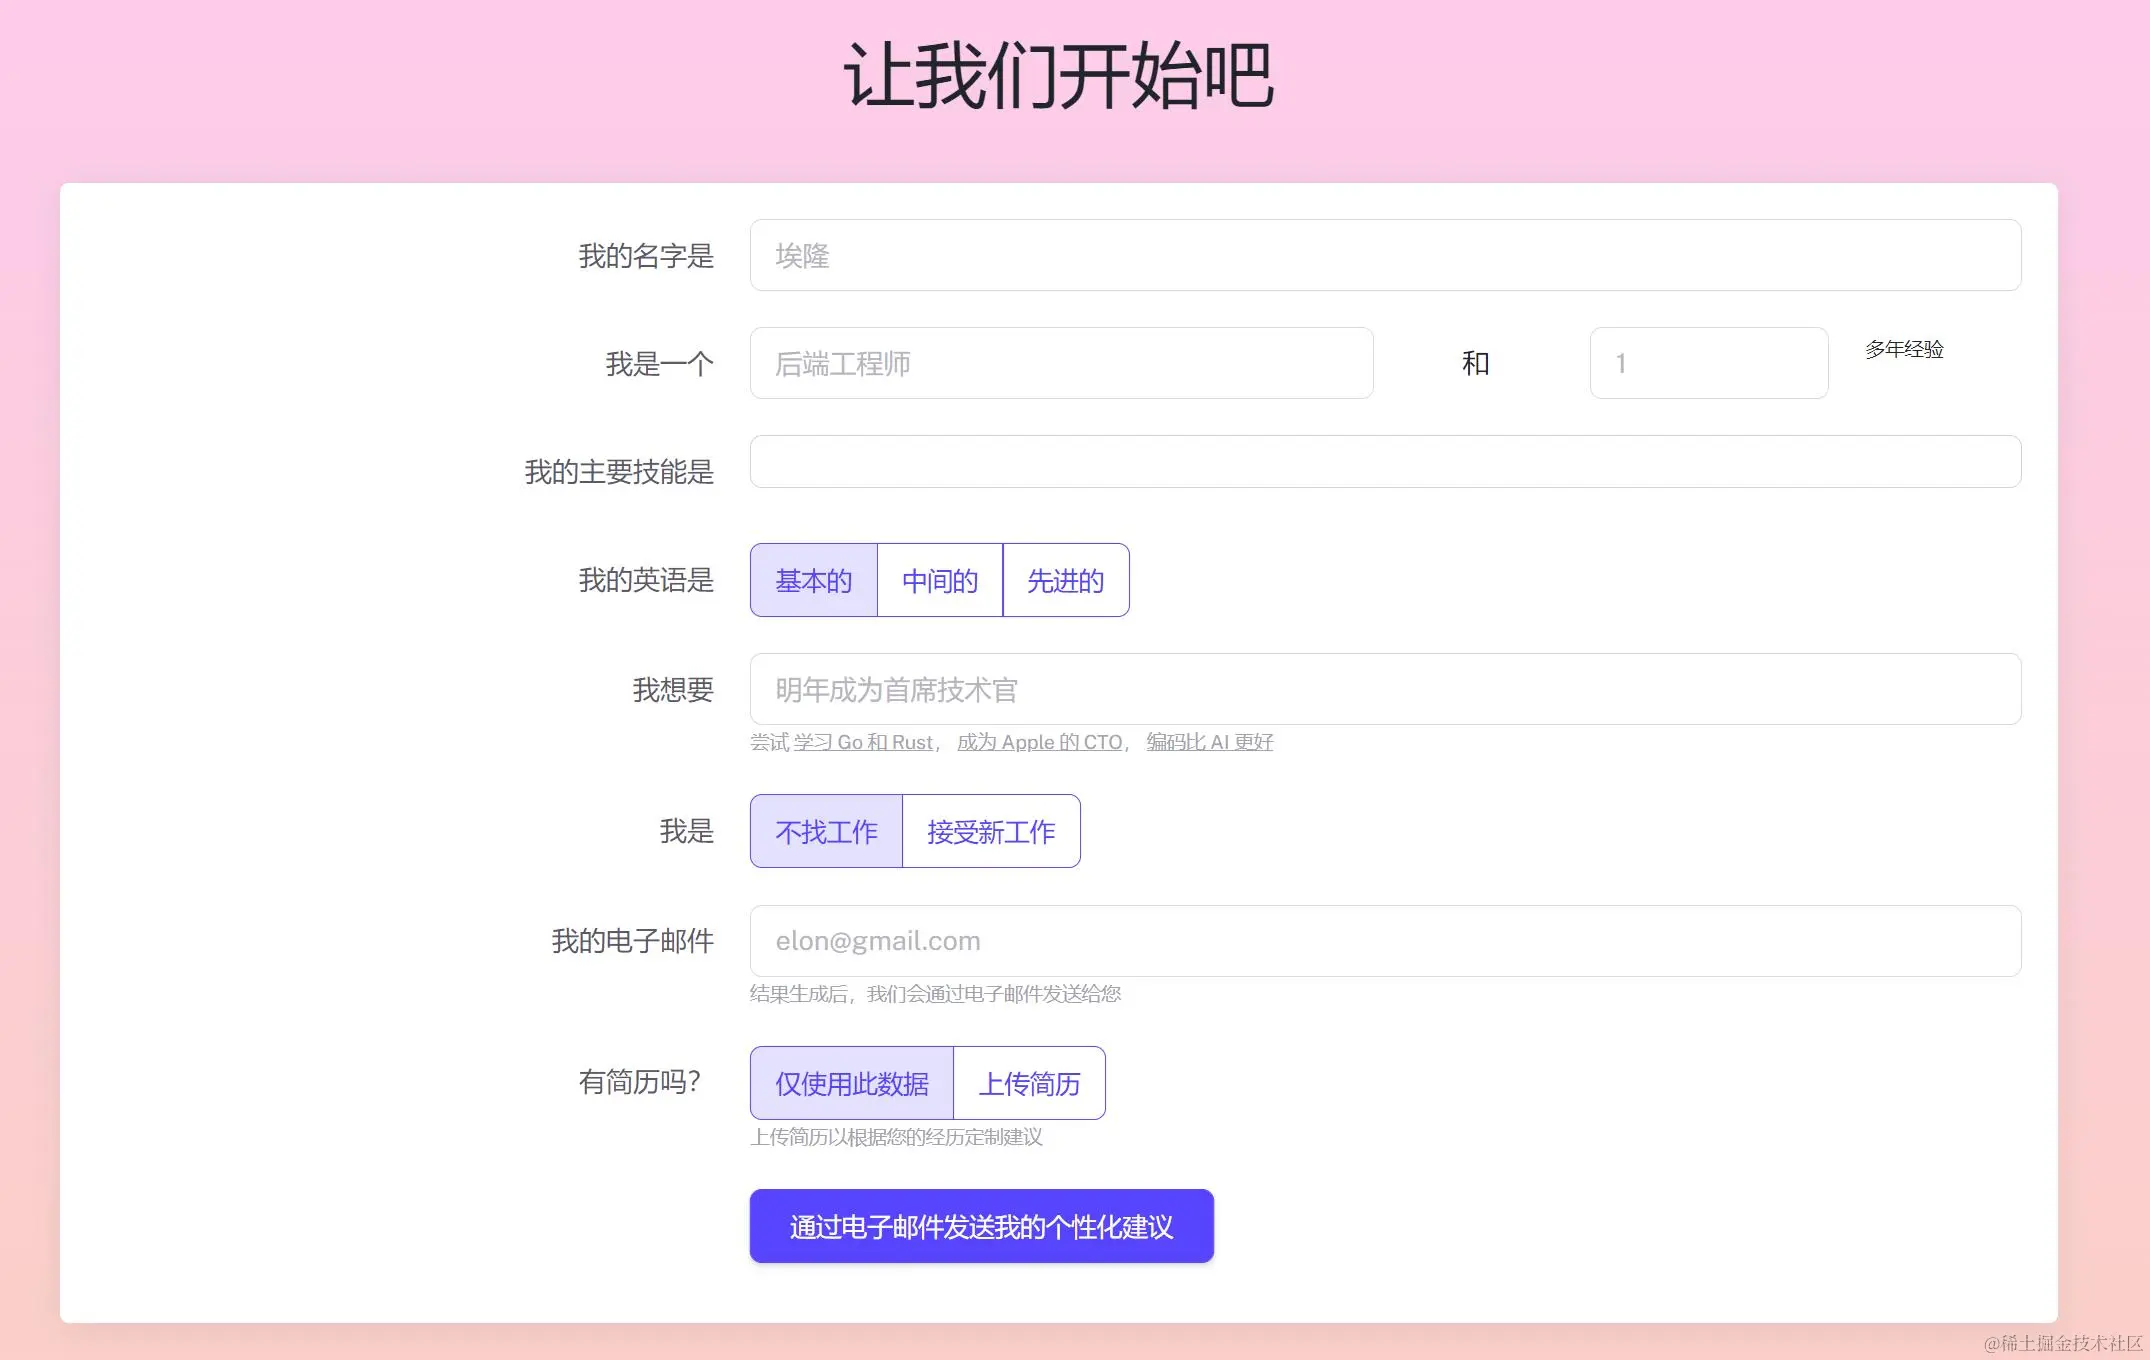Choose the 不找工作 option

[x=827, y=831]
